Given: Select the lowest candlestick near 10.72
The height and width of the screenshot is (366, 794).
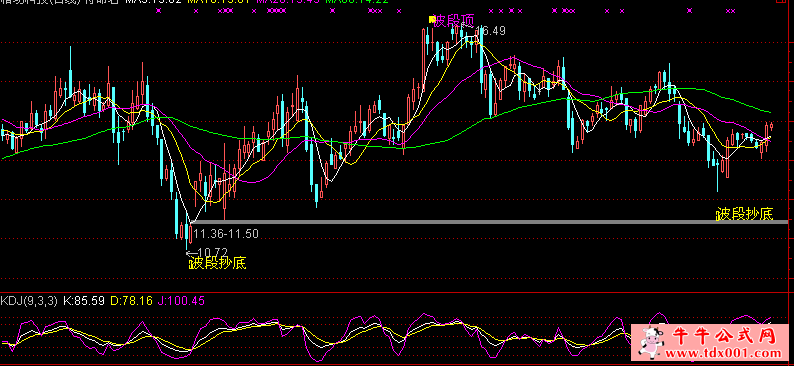Looking at the screenshot, I should pos(187,234).
